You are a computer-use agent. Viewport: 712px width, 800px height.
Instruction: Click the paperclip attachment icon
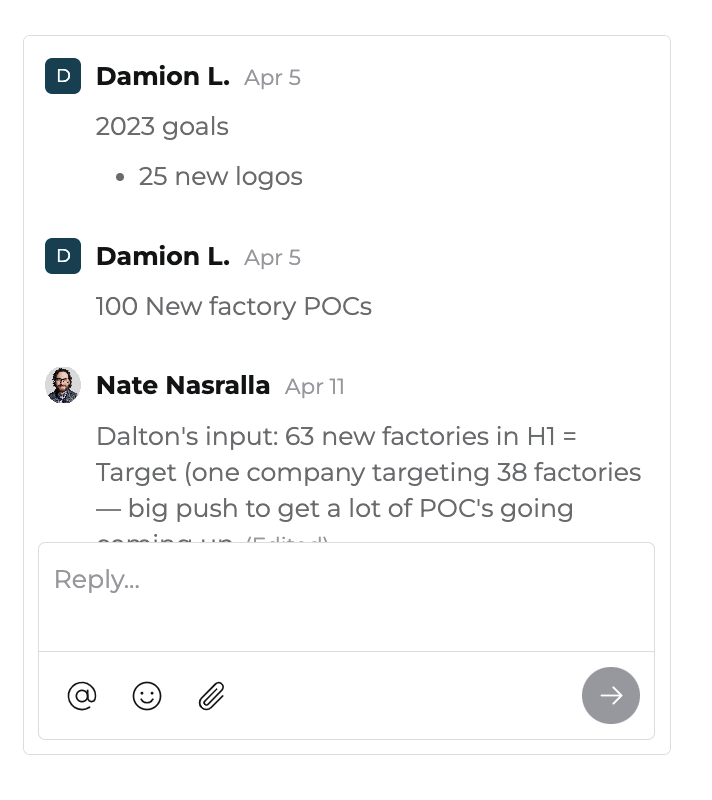click(211, 695)
